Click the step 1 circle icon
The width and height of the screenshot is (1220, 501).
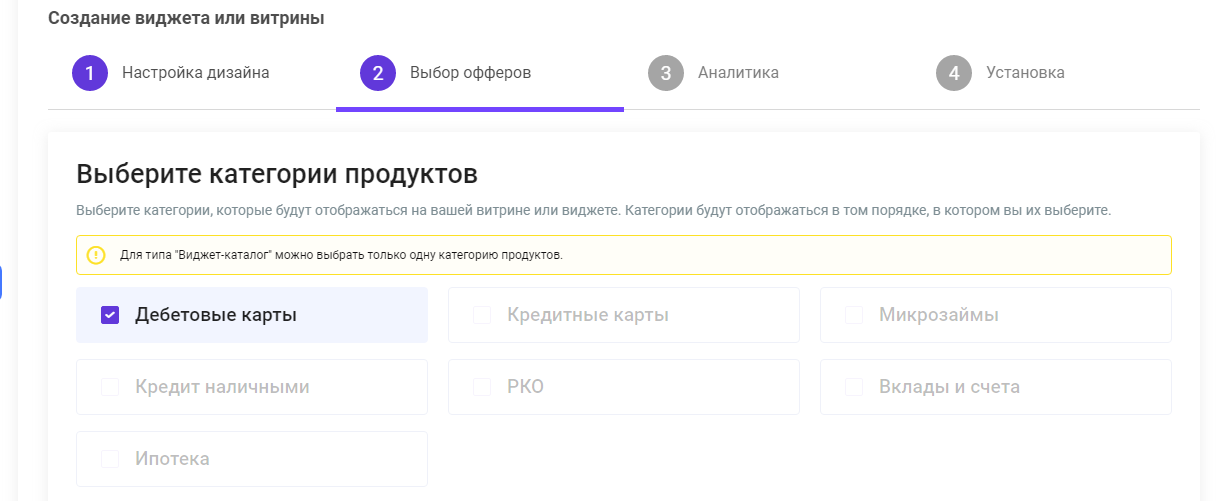(x=90, y=73)
